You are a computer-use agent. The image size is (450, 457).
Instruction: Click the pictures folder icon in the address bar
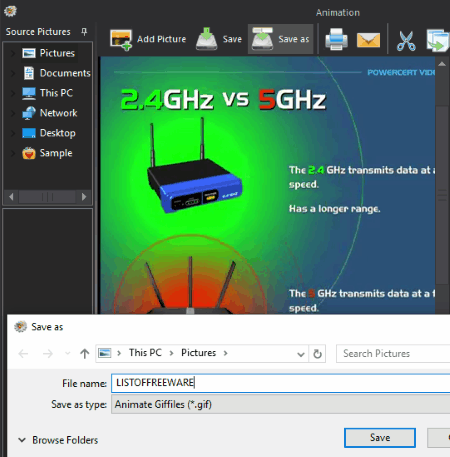pos(105,353)
